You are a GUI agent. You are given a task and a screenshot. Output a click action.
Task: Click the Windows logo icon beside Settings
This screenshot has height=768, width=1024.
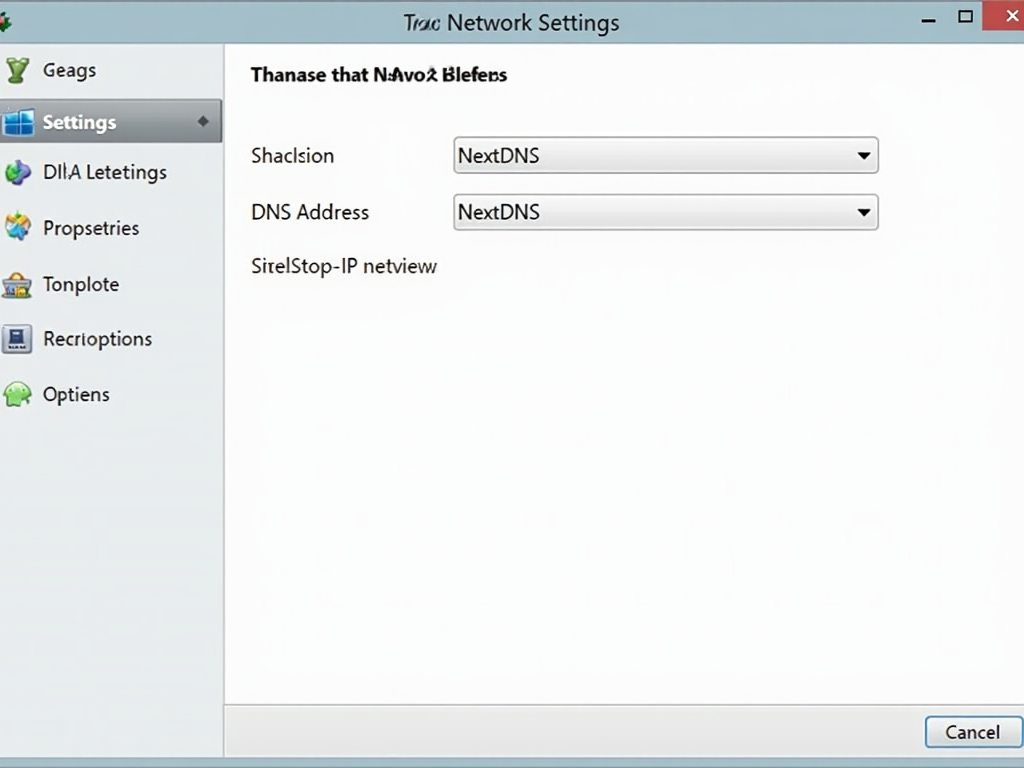coord(18,122)
